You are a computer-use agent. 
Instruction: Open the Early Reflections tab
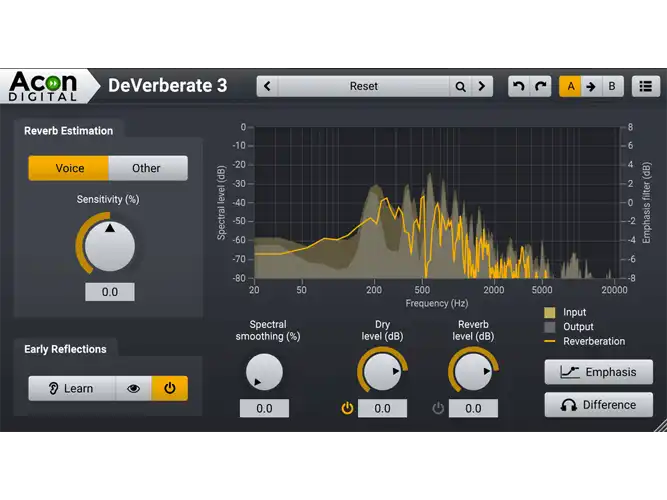point(65,349)
